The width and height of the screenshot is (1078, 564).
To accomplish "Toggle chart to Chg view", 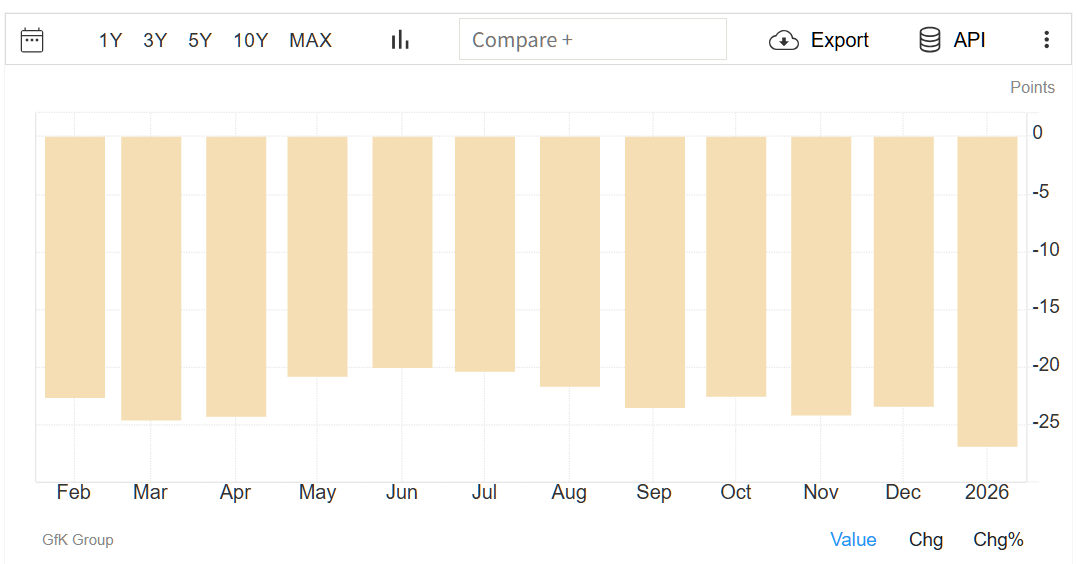I will pos(926,540).
